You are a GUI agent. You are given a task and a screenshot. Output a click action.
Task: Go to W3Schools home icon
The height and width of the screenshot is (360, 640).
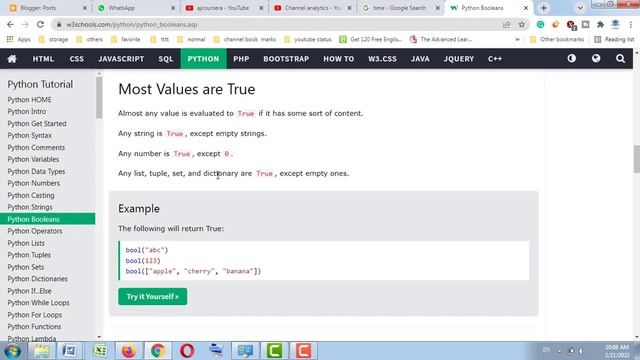pos(12,59)
